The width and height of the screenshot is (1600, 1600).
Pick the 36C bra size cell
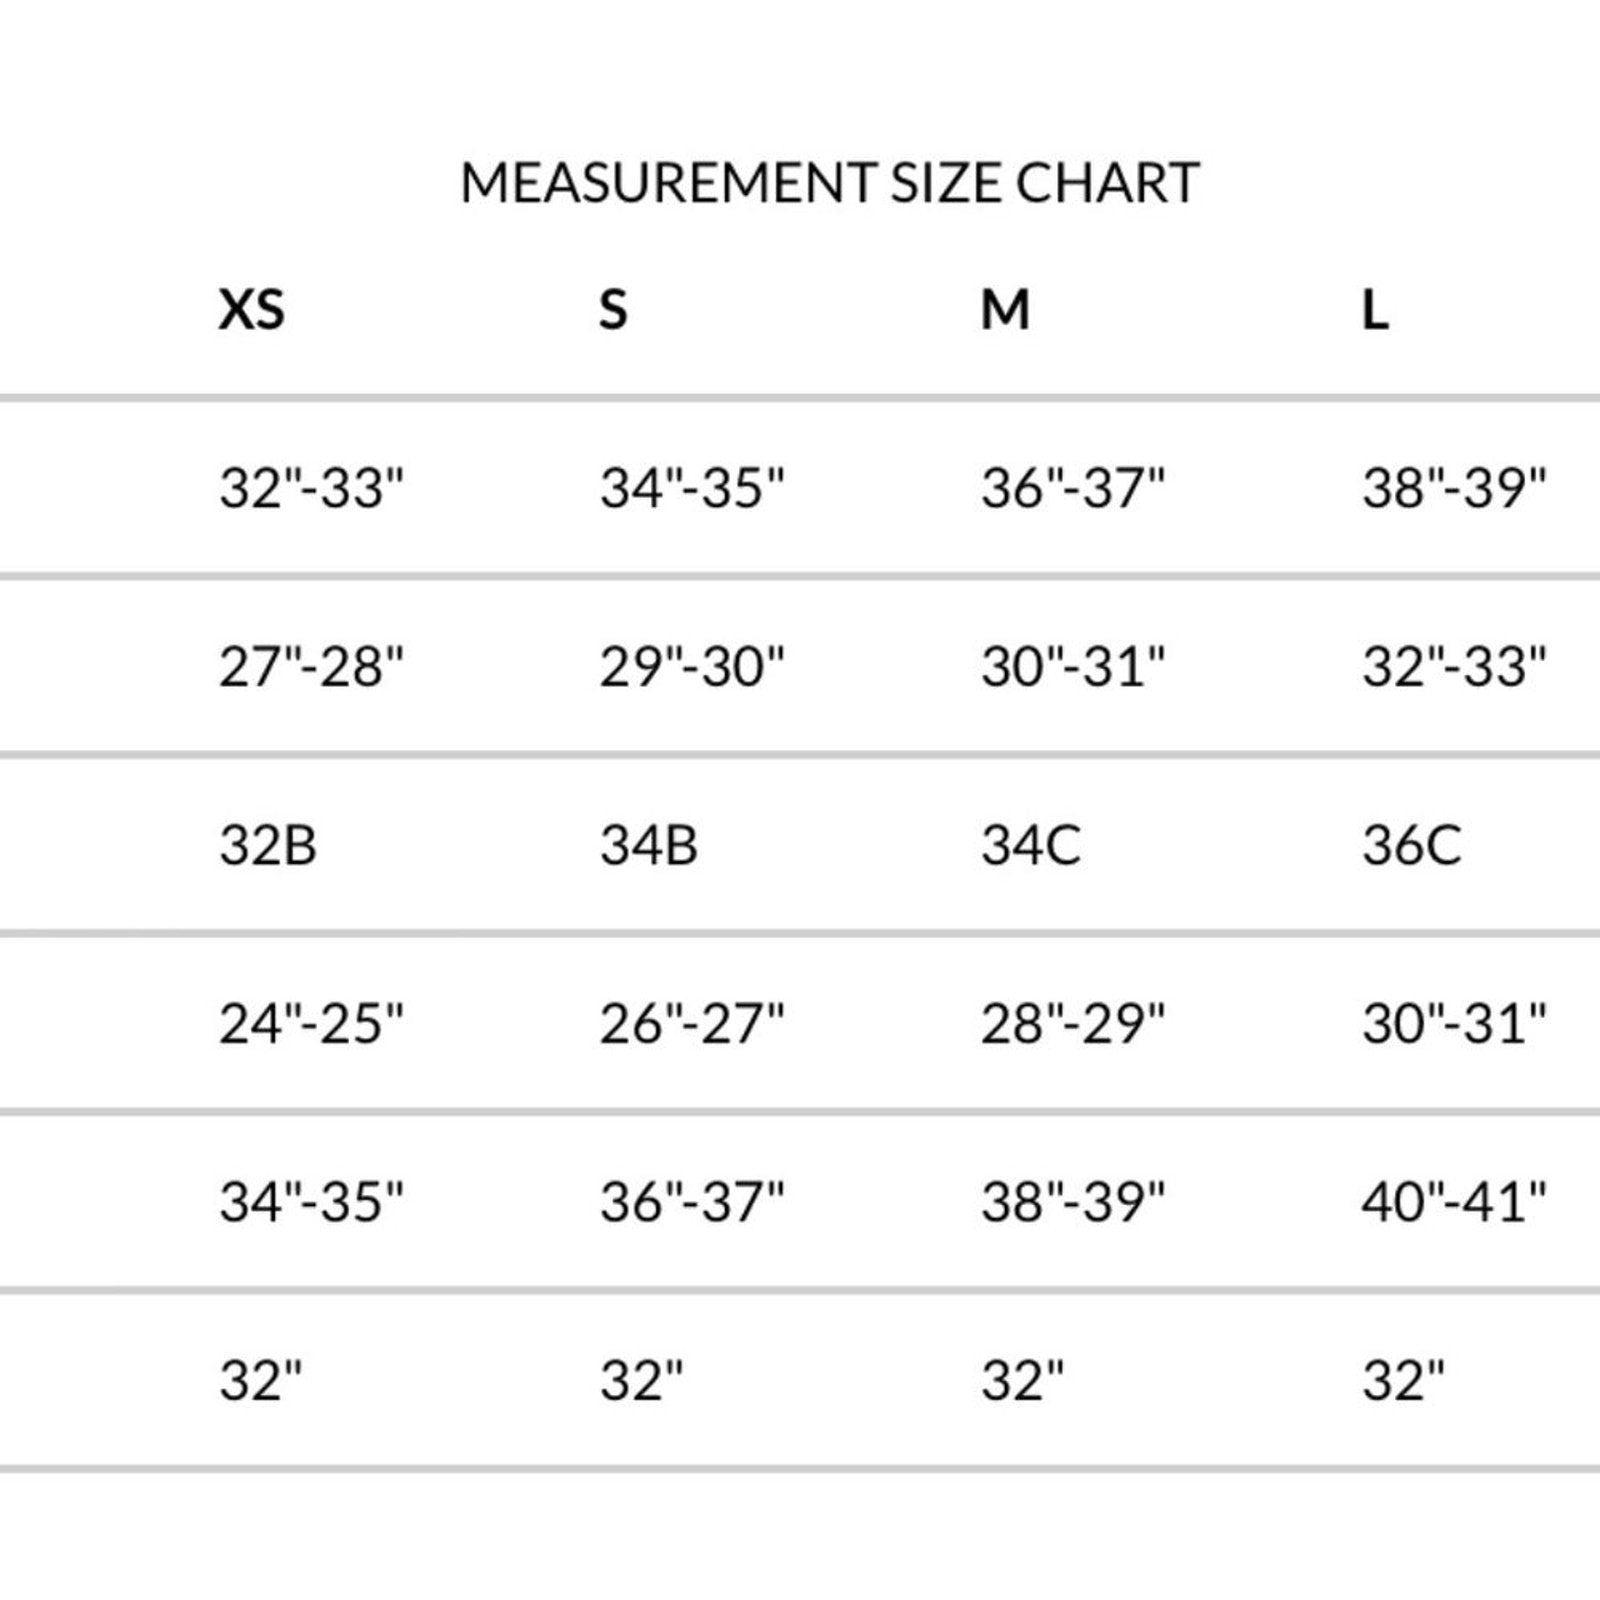click(1411, 845)
